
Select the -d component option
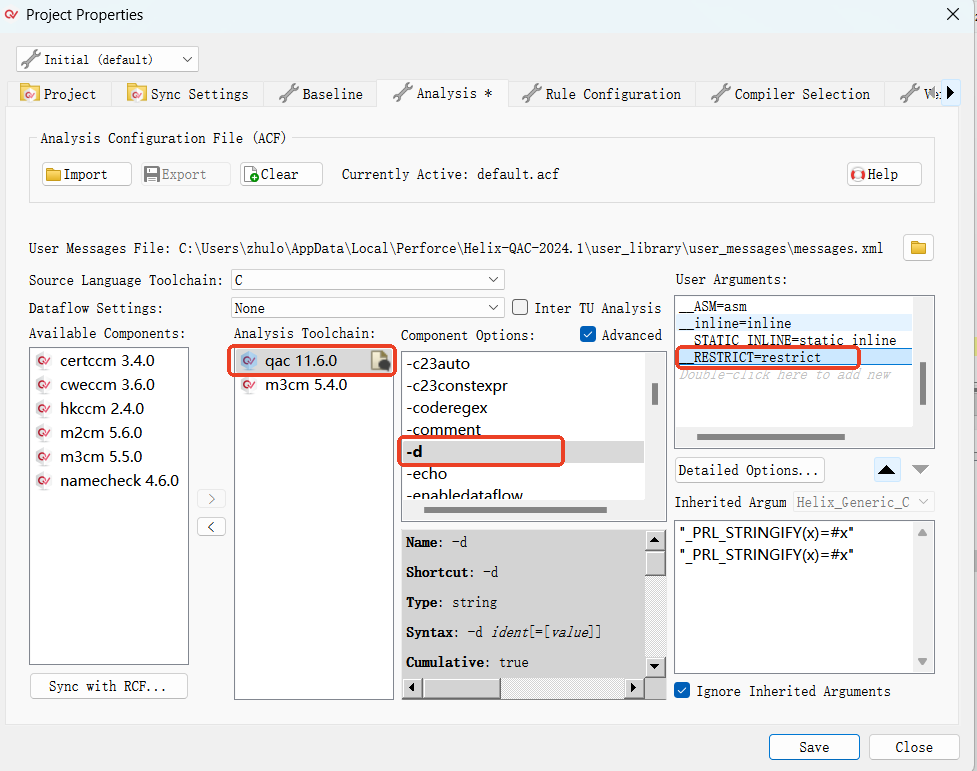point(523,452)
